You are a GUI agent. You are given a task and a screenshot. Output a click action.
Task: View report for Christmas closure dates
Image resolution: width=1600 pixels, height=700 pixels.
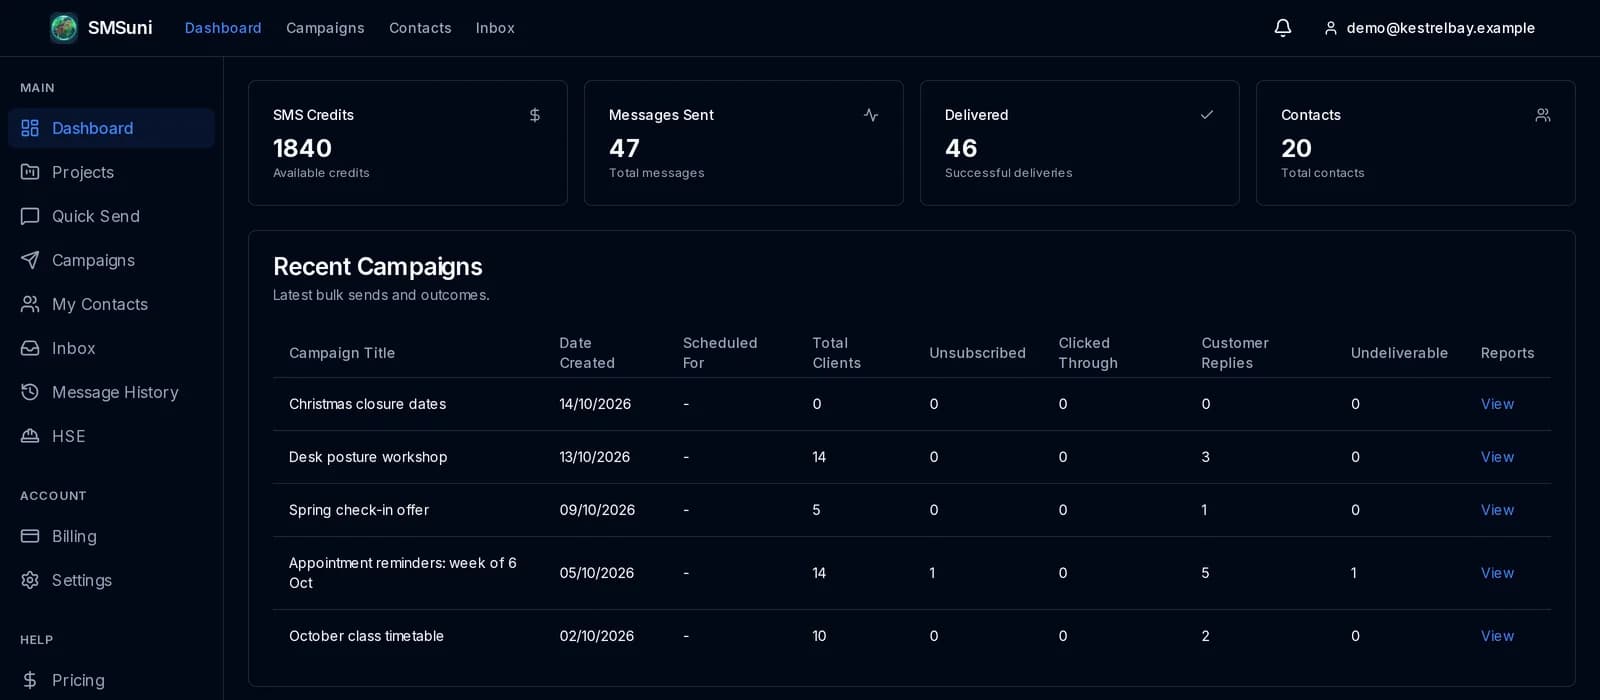pyautogui.click(x=1497, y=404)
